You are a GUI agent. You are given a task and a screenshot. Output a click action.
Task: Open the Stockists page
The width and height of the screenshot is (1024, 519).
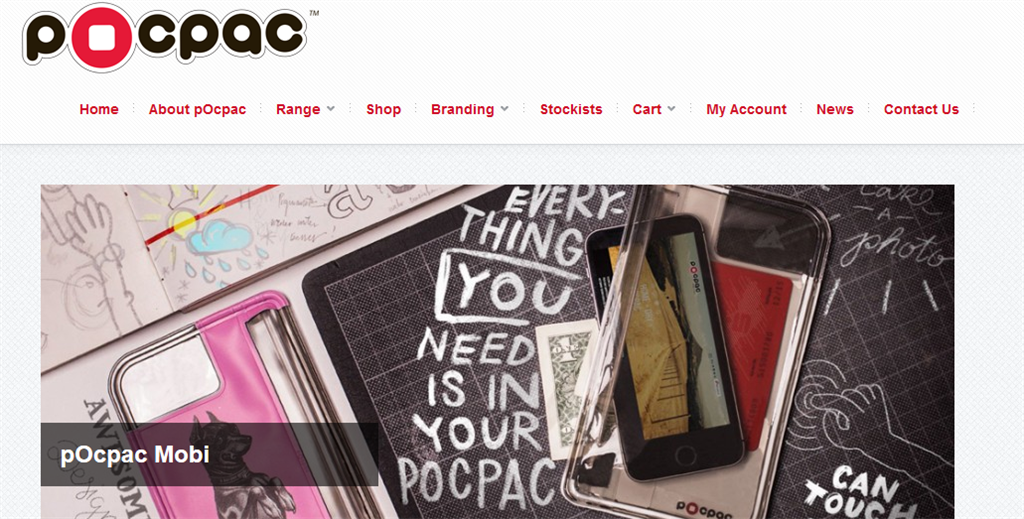(x=571, y=109)
